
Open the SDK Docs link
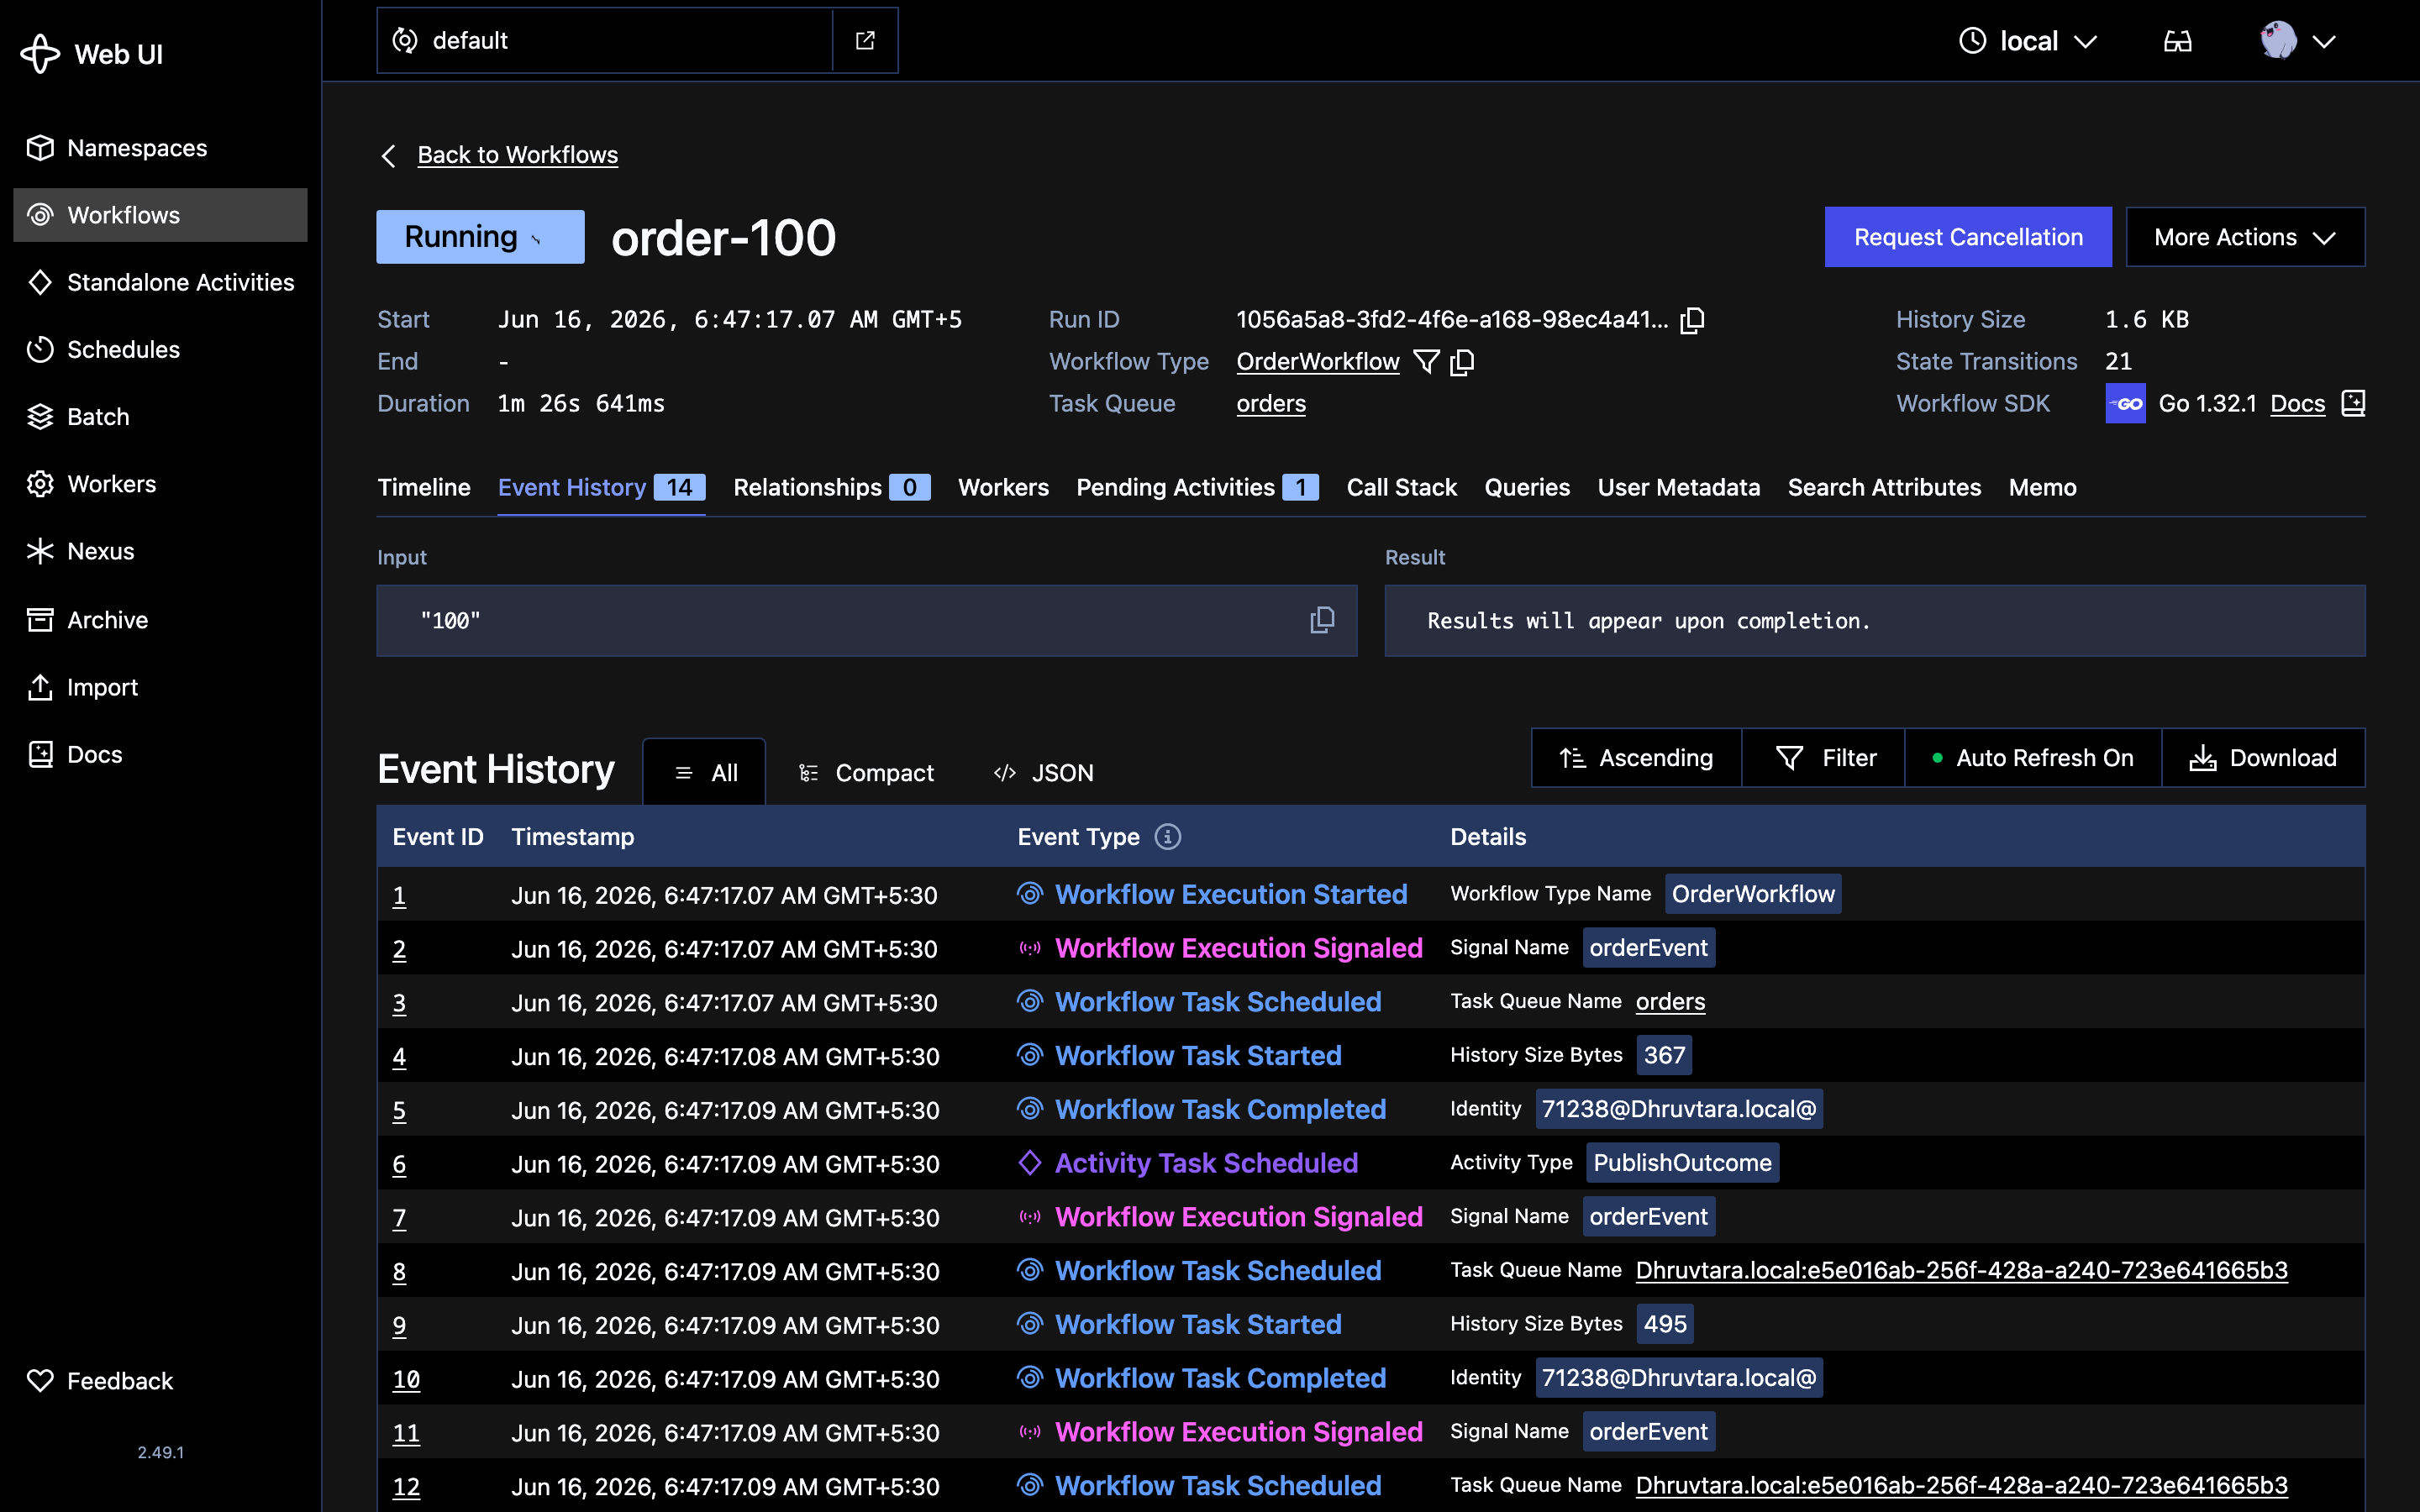tap(2297, 404)
